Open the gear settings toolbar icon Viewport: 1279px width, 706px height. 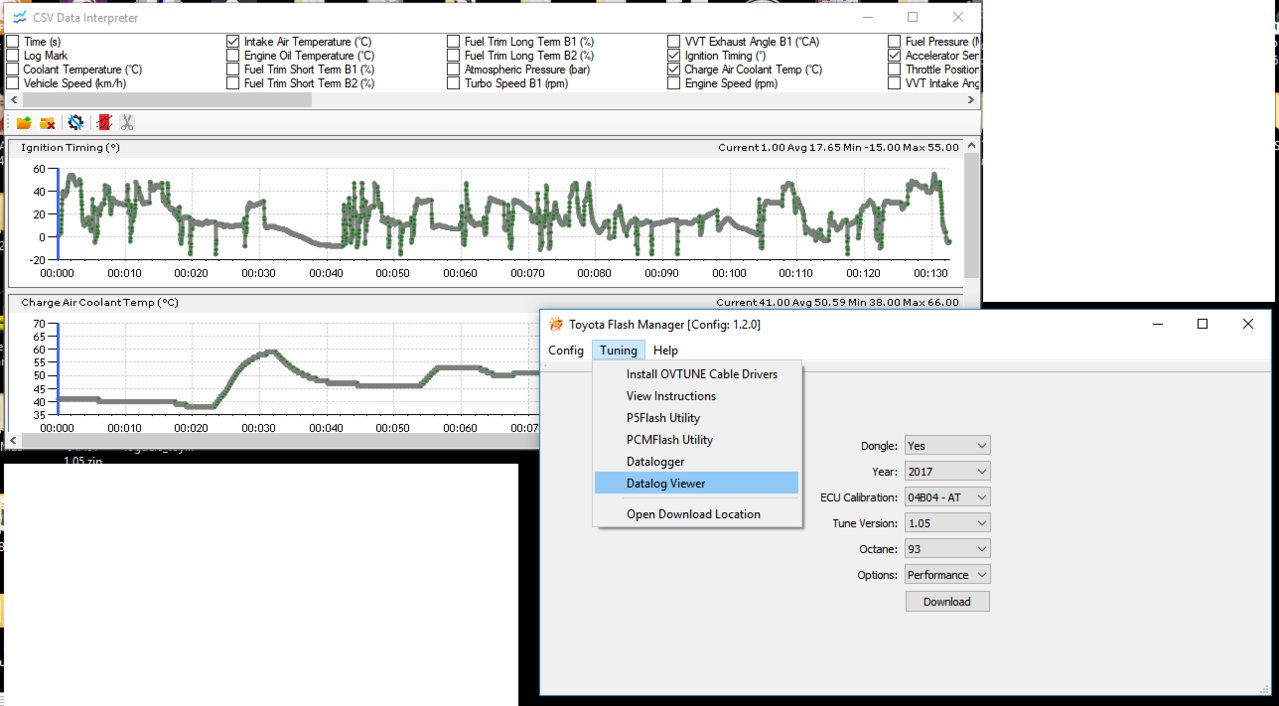coord(75,123)
